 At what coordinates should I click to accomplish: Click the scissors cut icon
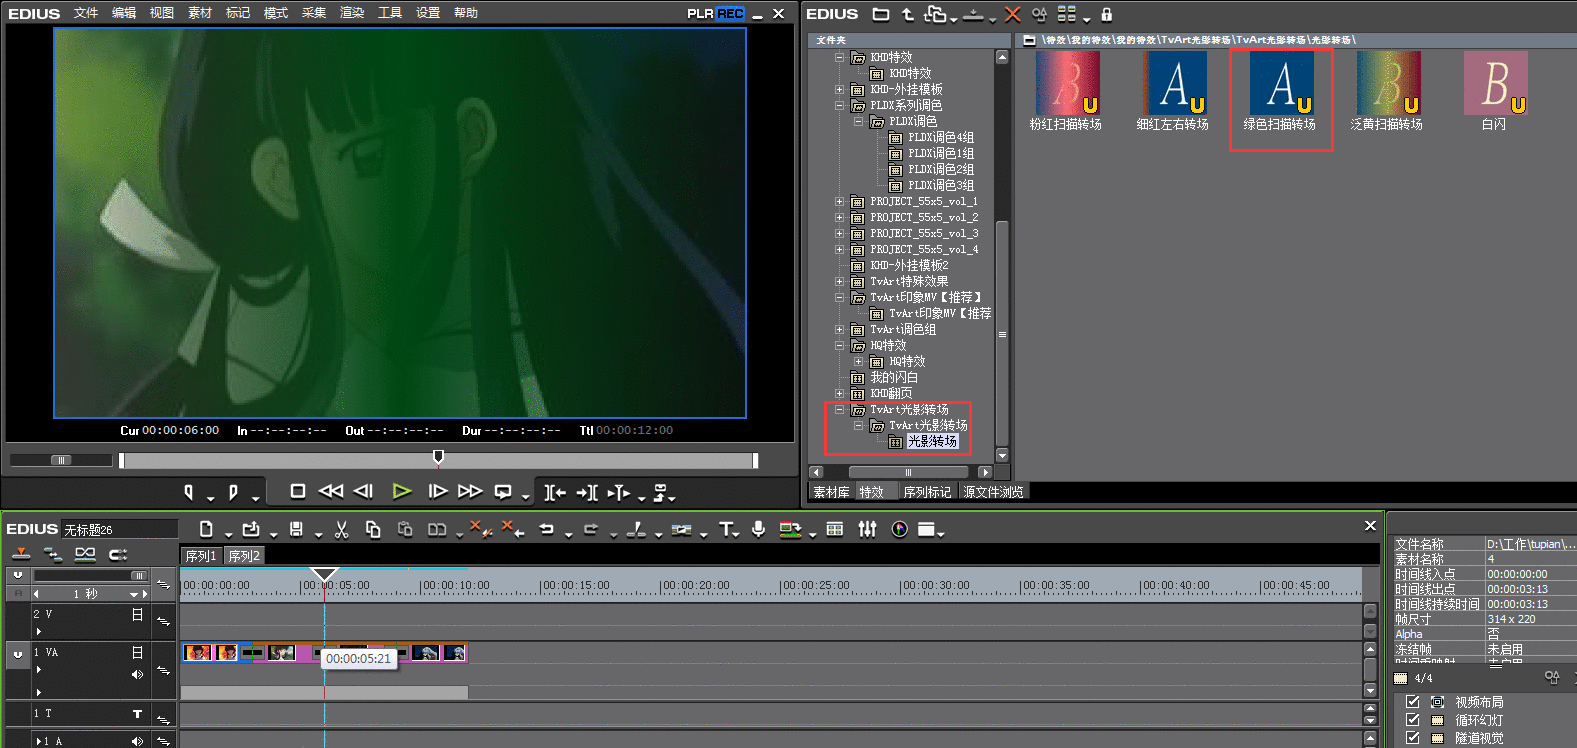[342, 529]
